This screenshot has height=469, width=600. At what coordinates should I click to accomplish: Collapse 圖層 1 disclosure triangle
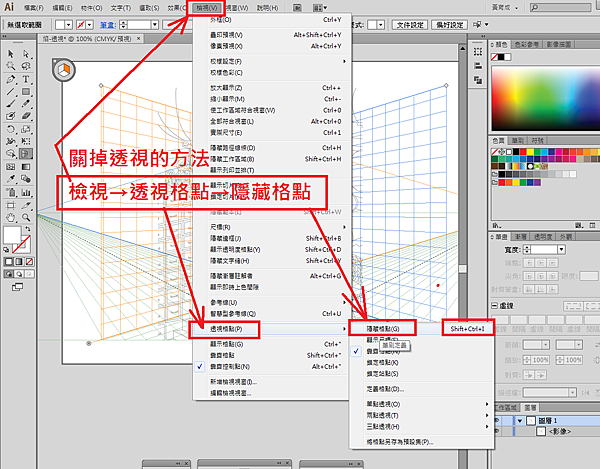coord(520,421)
